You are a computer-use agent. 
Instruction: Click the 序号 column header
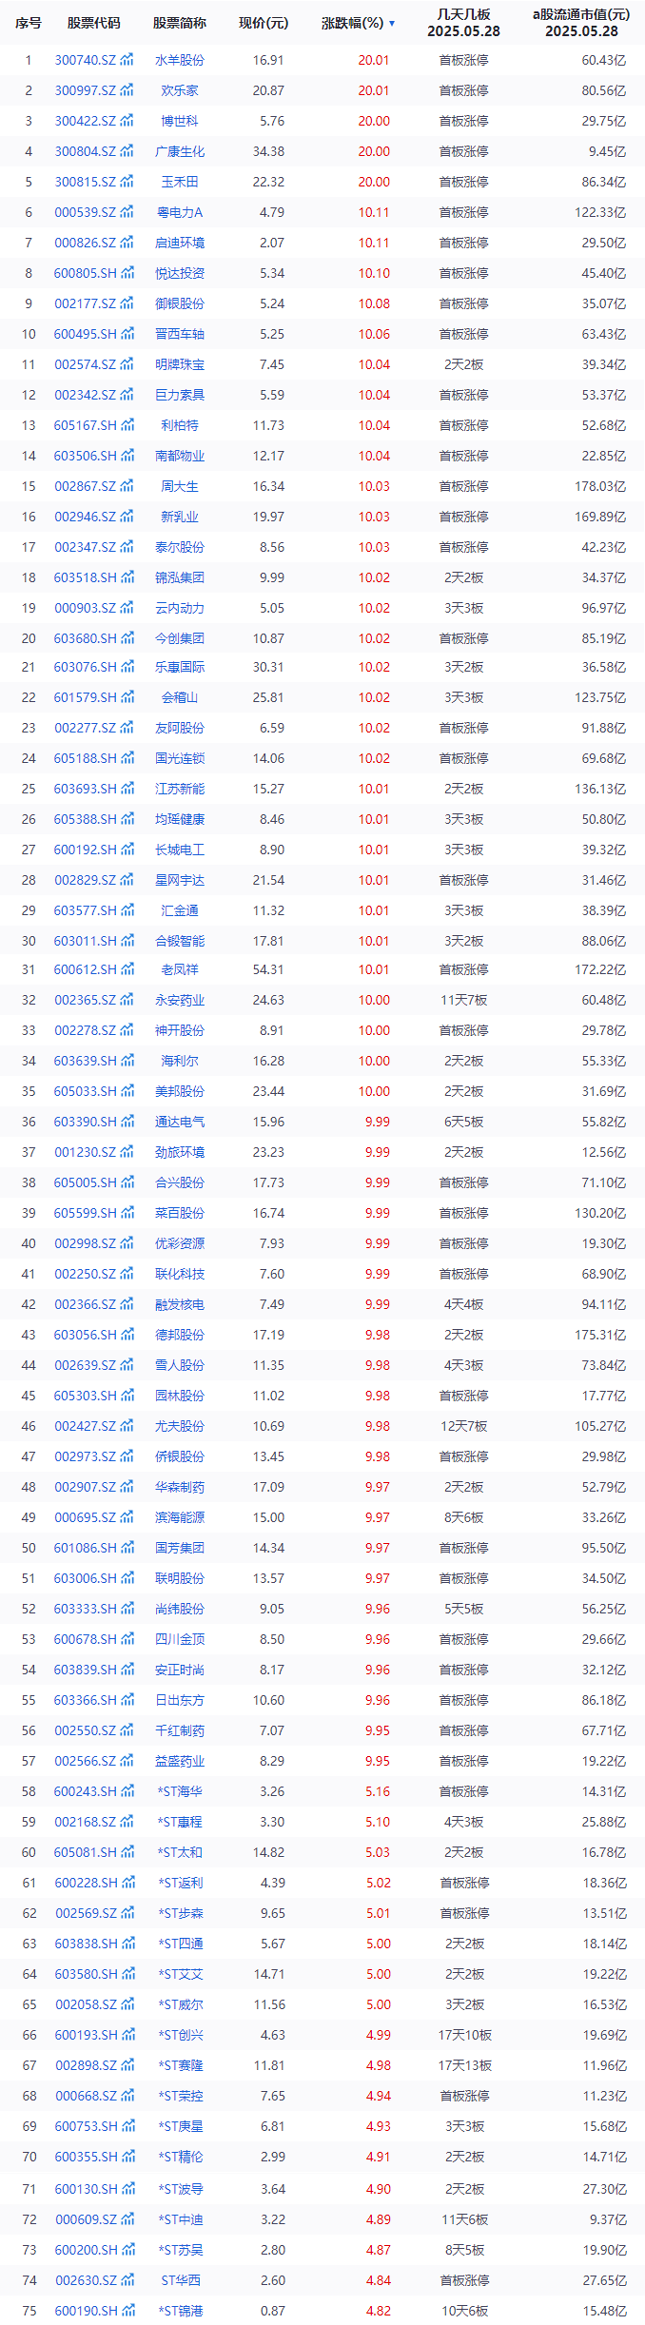tap(28, 23)
